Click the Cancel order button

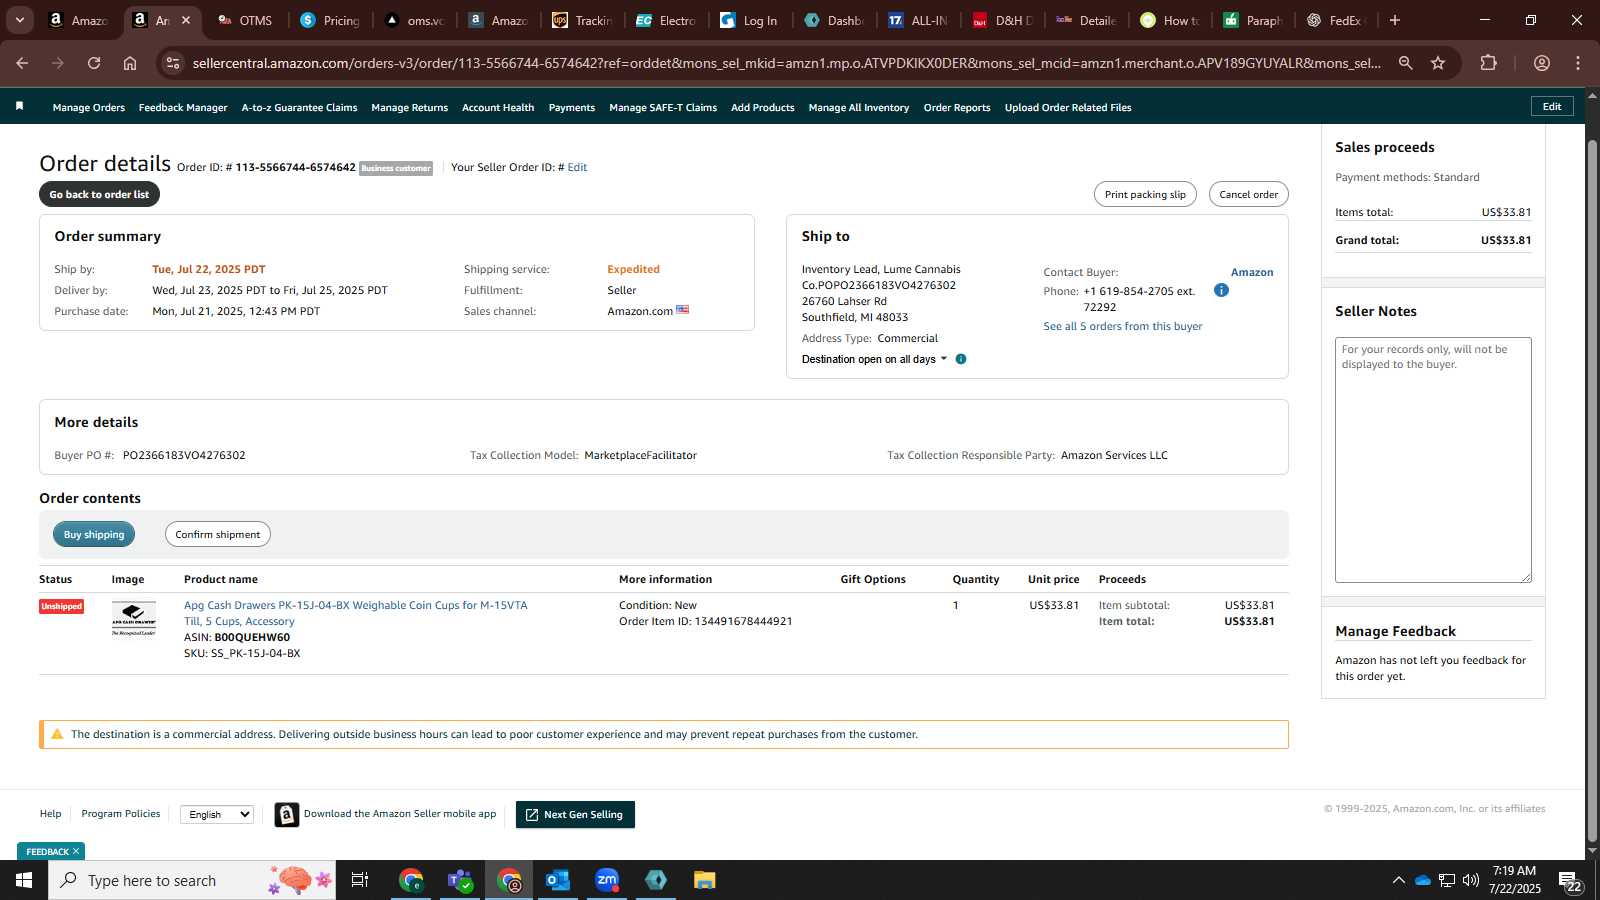pyautogui.click(x=1248, y=194)
